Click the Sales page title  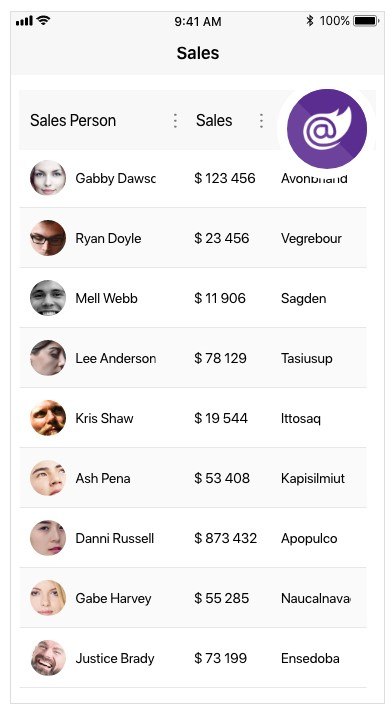(198, 53)
